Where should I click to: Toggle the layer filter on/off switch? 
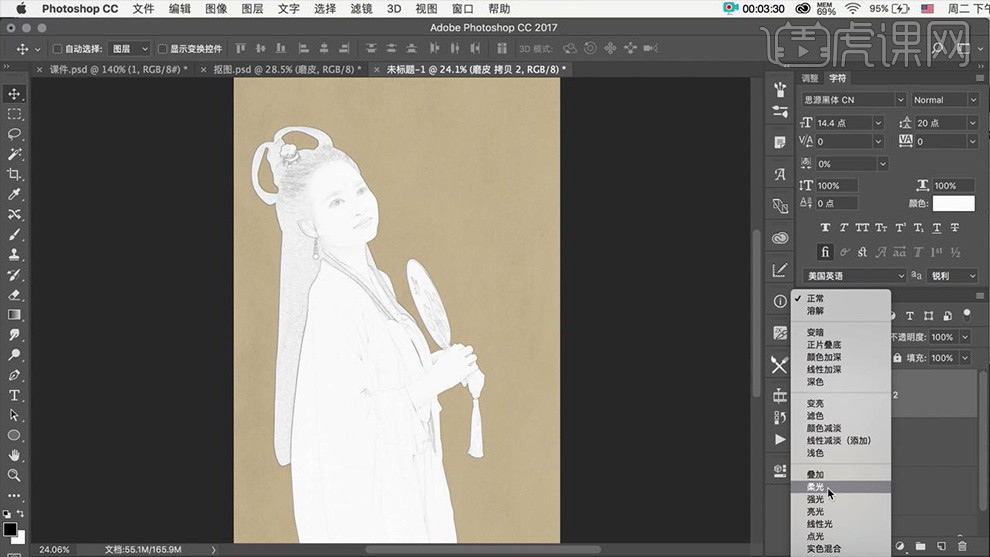967,314
